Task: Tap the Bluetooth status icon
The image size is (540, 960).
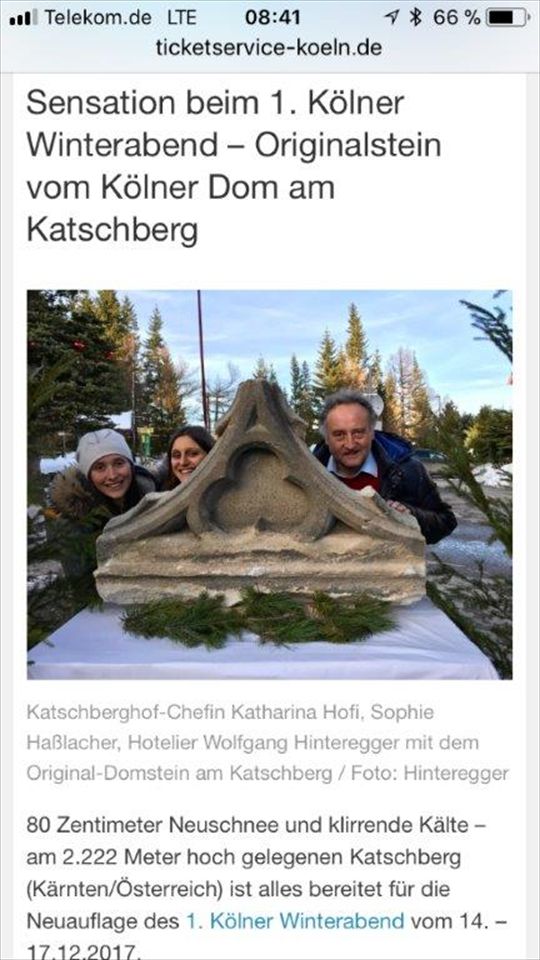Action: 416,18
